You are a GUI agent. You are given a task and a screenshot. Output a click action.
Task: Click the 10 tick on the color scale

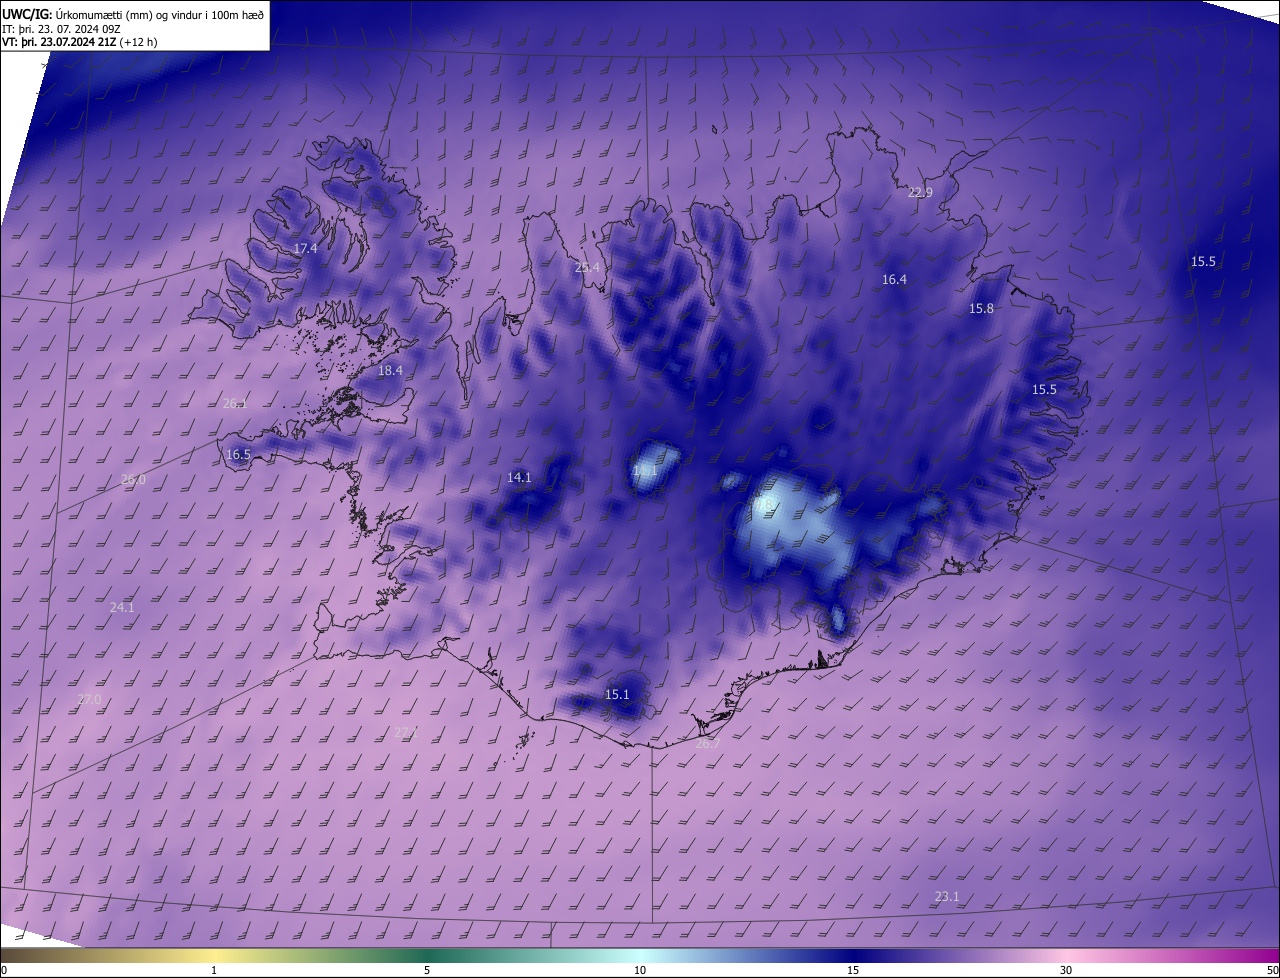pos(640,970)
